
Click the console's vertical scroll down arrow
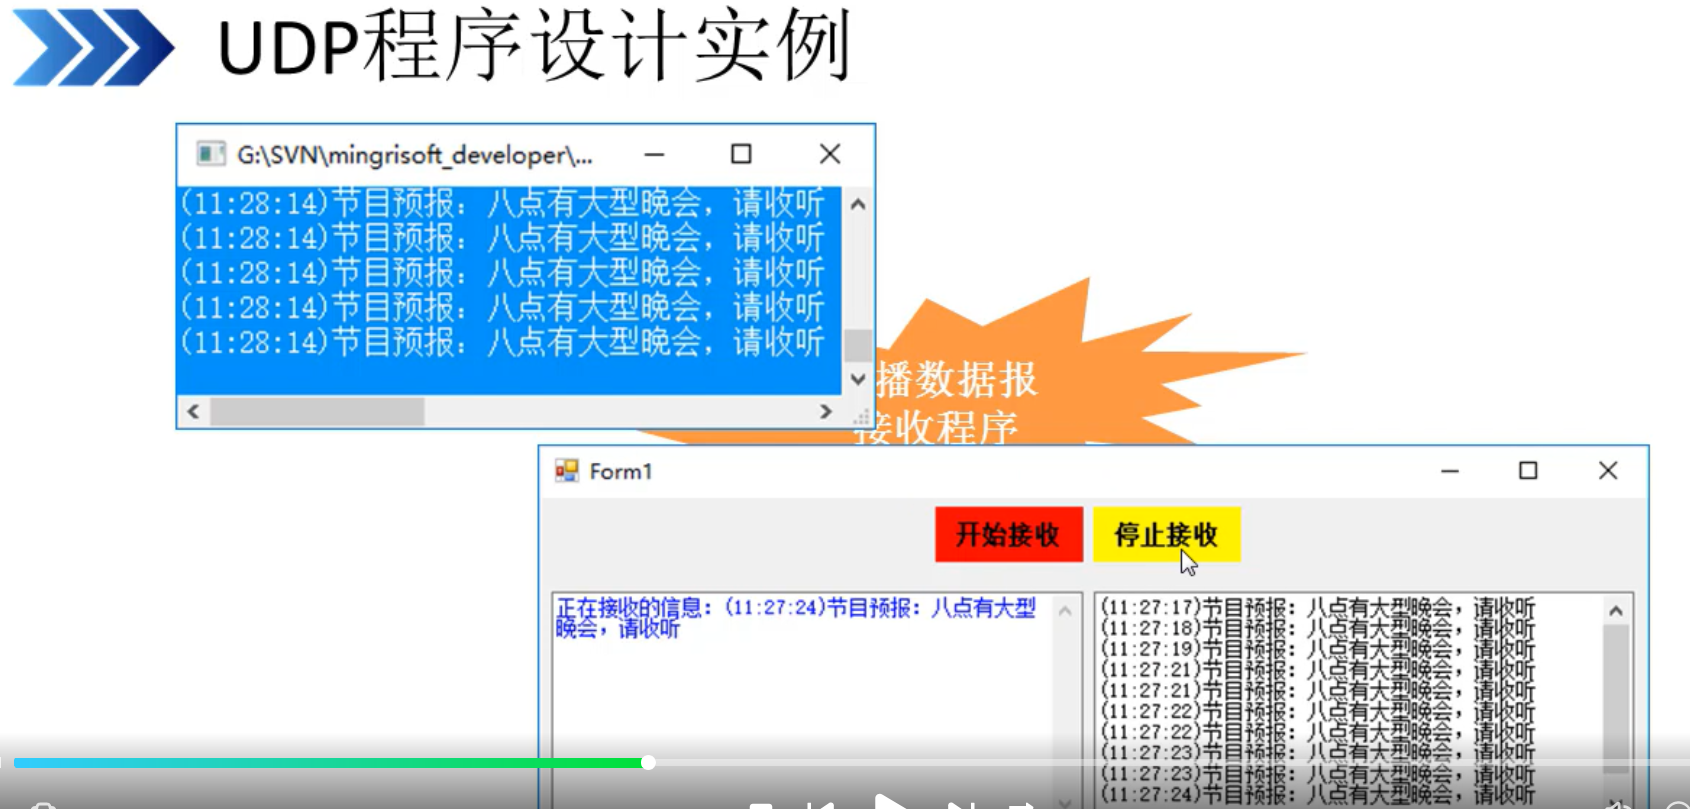(x=857, y=379)
